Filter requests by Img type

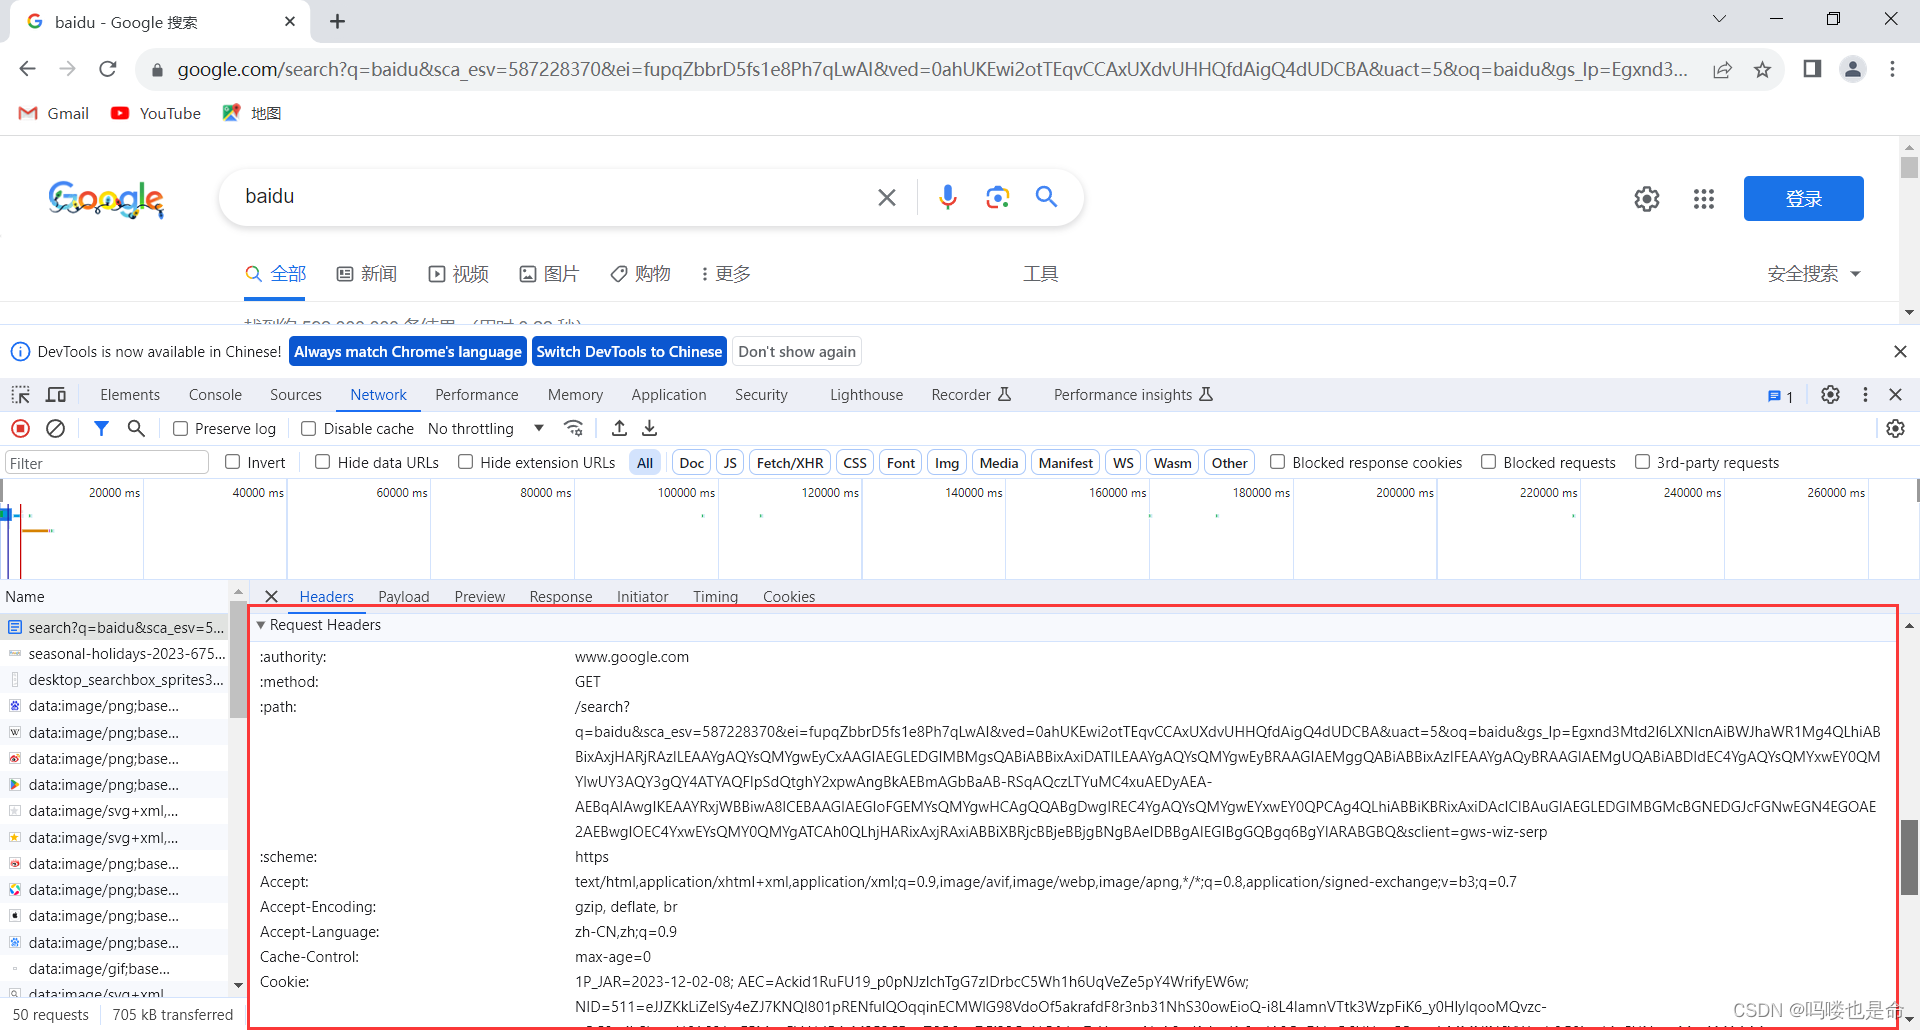click(x=947, y=462)
